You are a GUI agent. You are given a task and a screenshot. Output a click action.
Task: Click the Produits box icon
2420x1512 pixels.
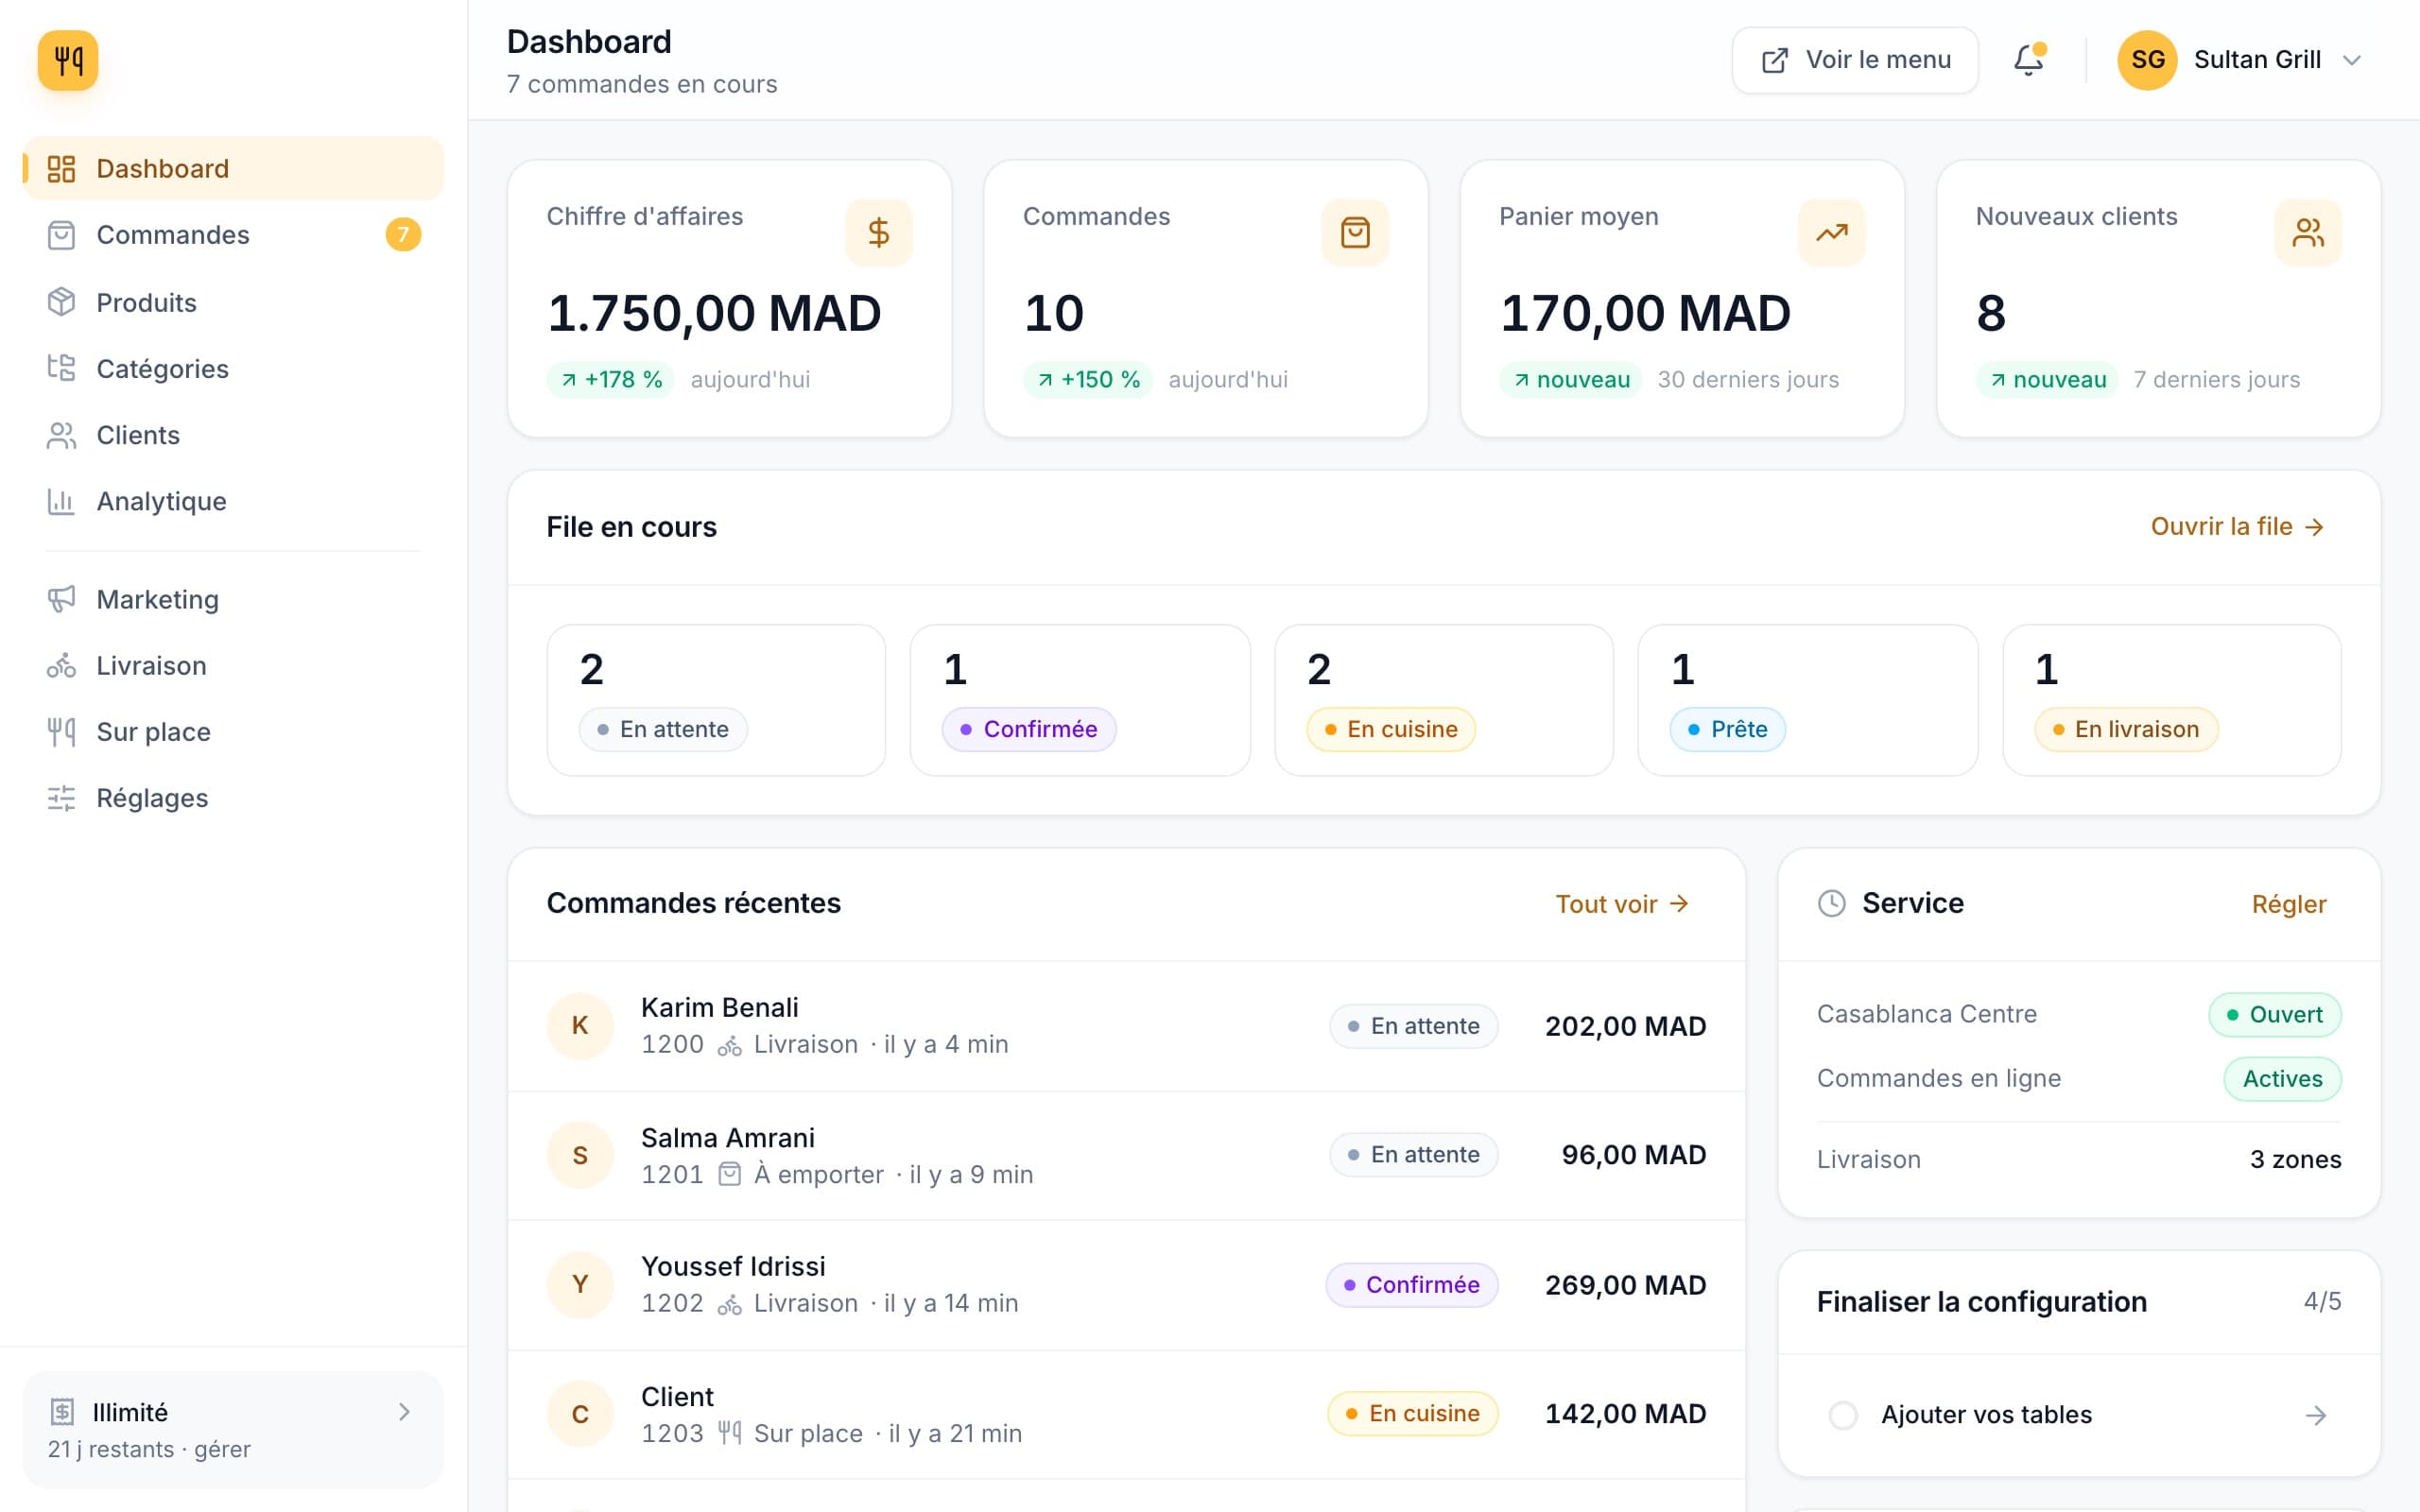coord(61,302)
